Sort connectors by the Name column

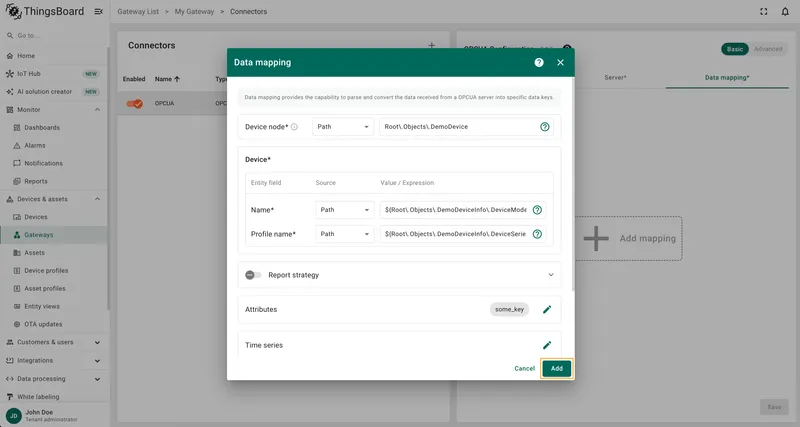167,79
